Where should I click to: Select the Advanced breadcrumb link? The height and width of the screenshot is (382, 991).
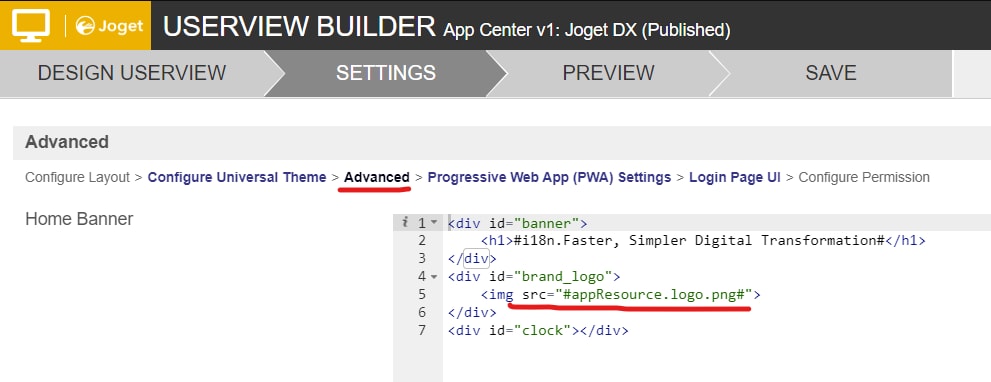coord(377,177)
